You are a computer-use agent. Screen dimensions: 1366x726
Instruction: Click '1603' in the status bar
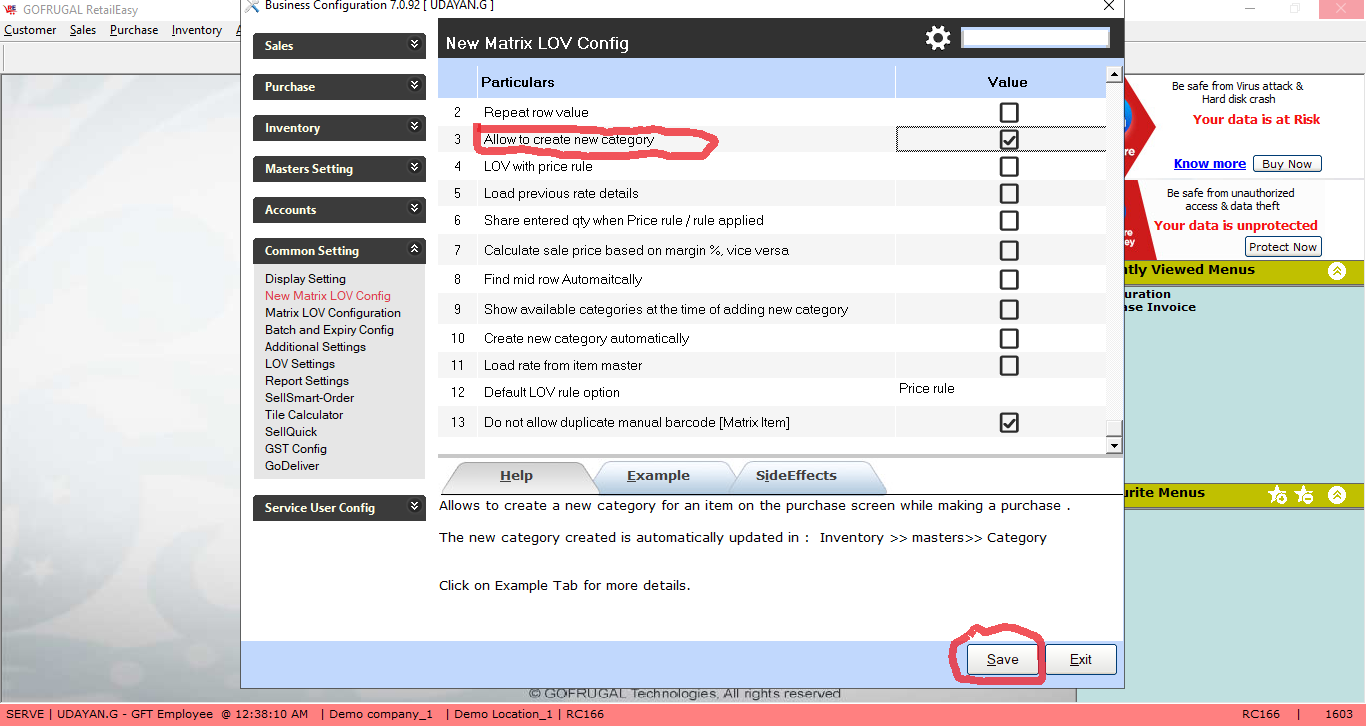1339,715
